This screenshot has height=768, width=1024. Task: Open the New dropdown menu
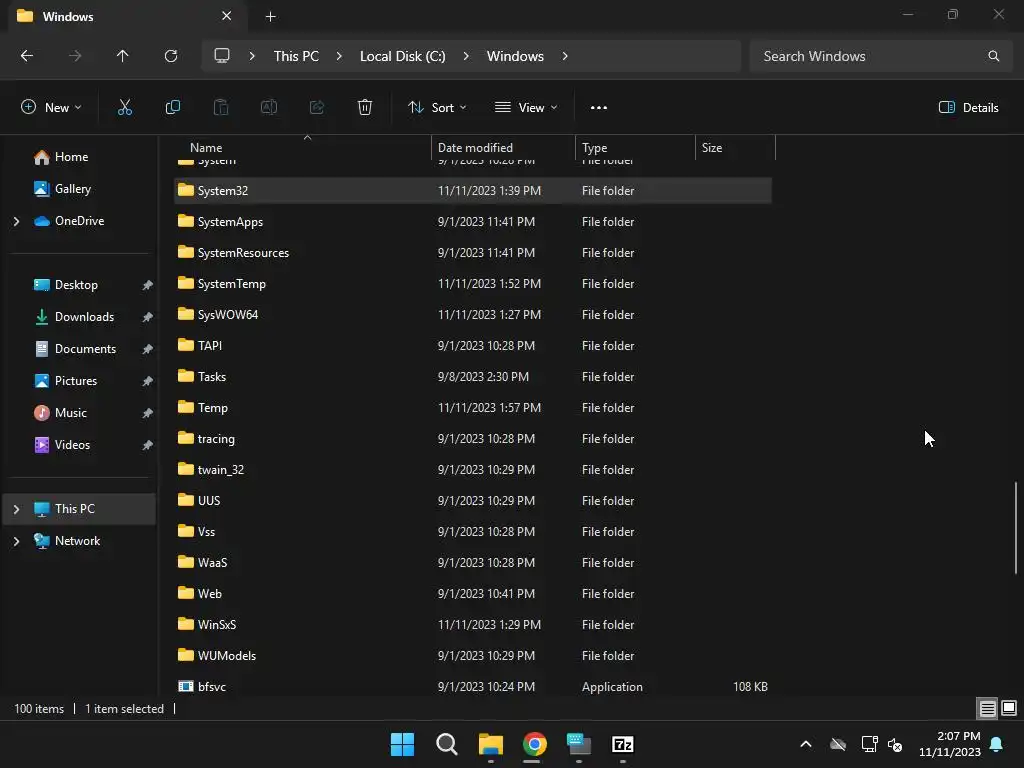[x=51, y=108]
